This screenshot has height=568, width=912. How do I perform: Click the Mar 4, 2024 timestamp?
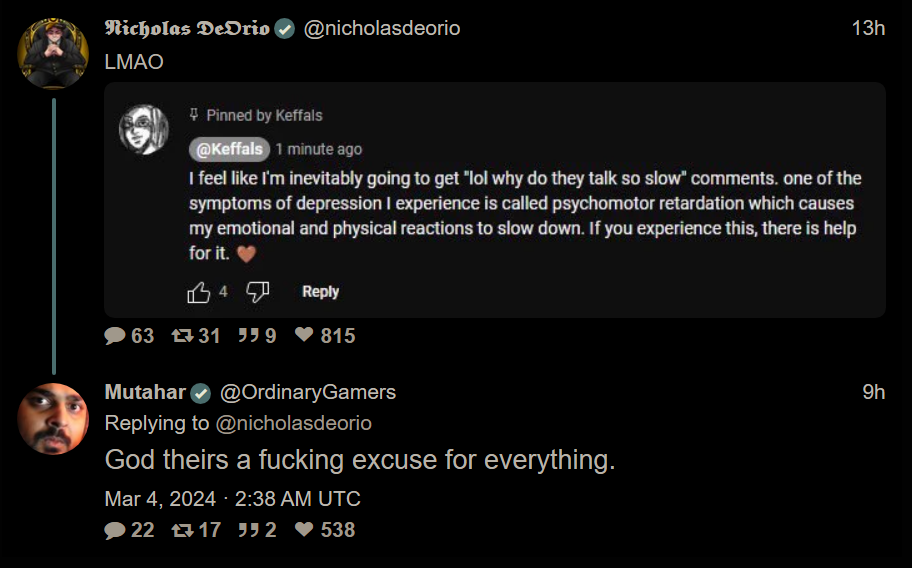point(232,499)
